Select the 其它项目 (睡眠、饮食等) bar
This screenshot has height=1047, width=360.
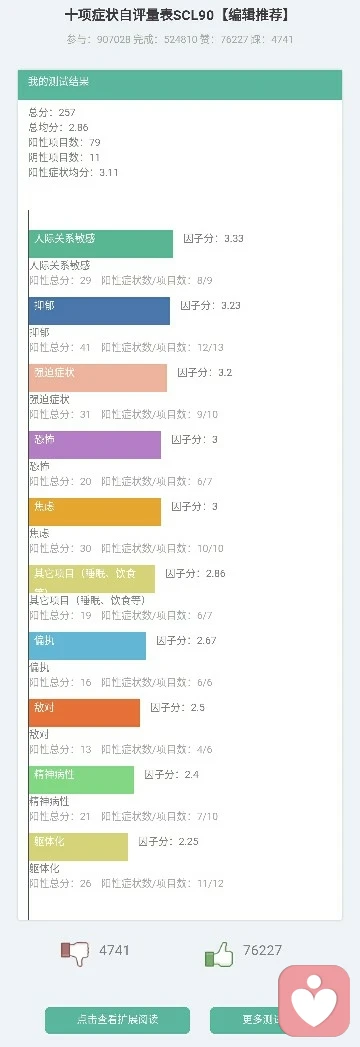[92, 579]
